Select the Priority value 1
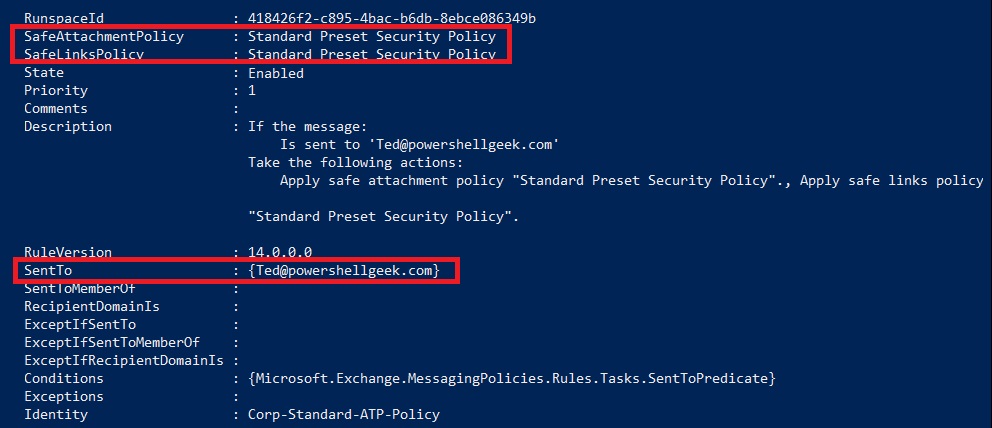The image size is (992, 428). (252, 90)
